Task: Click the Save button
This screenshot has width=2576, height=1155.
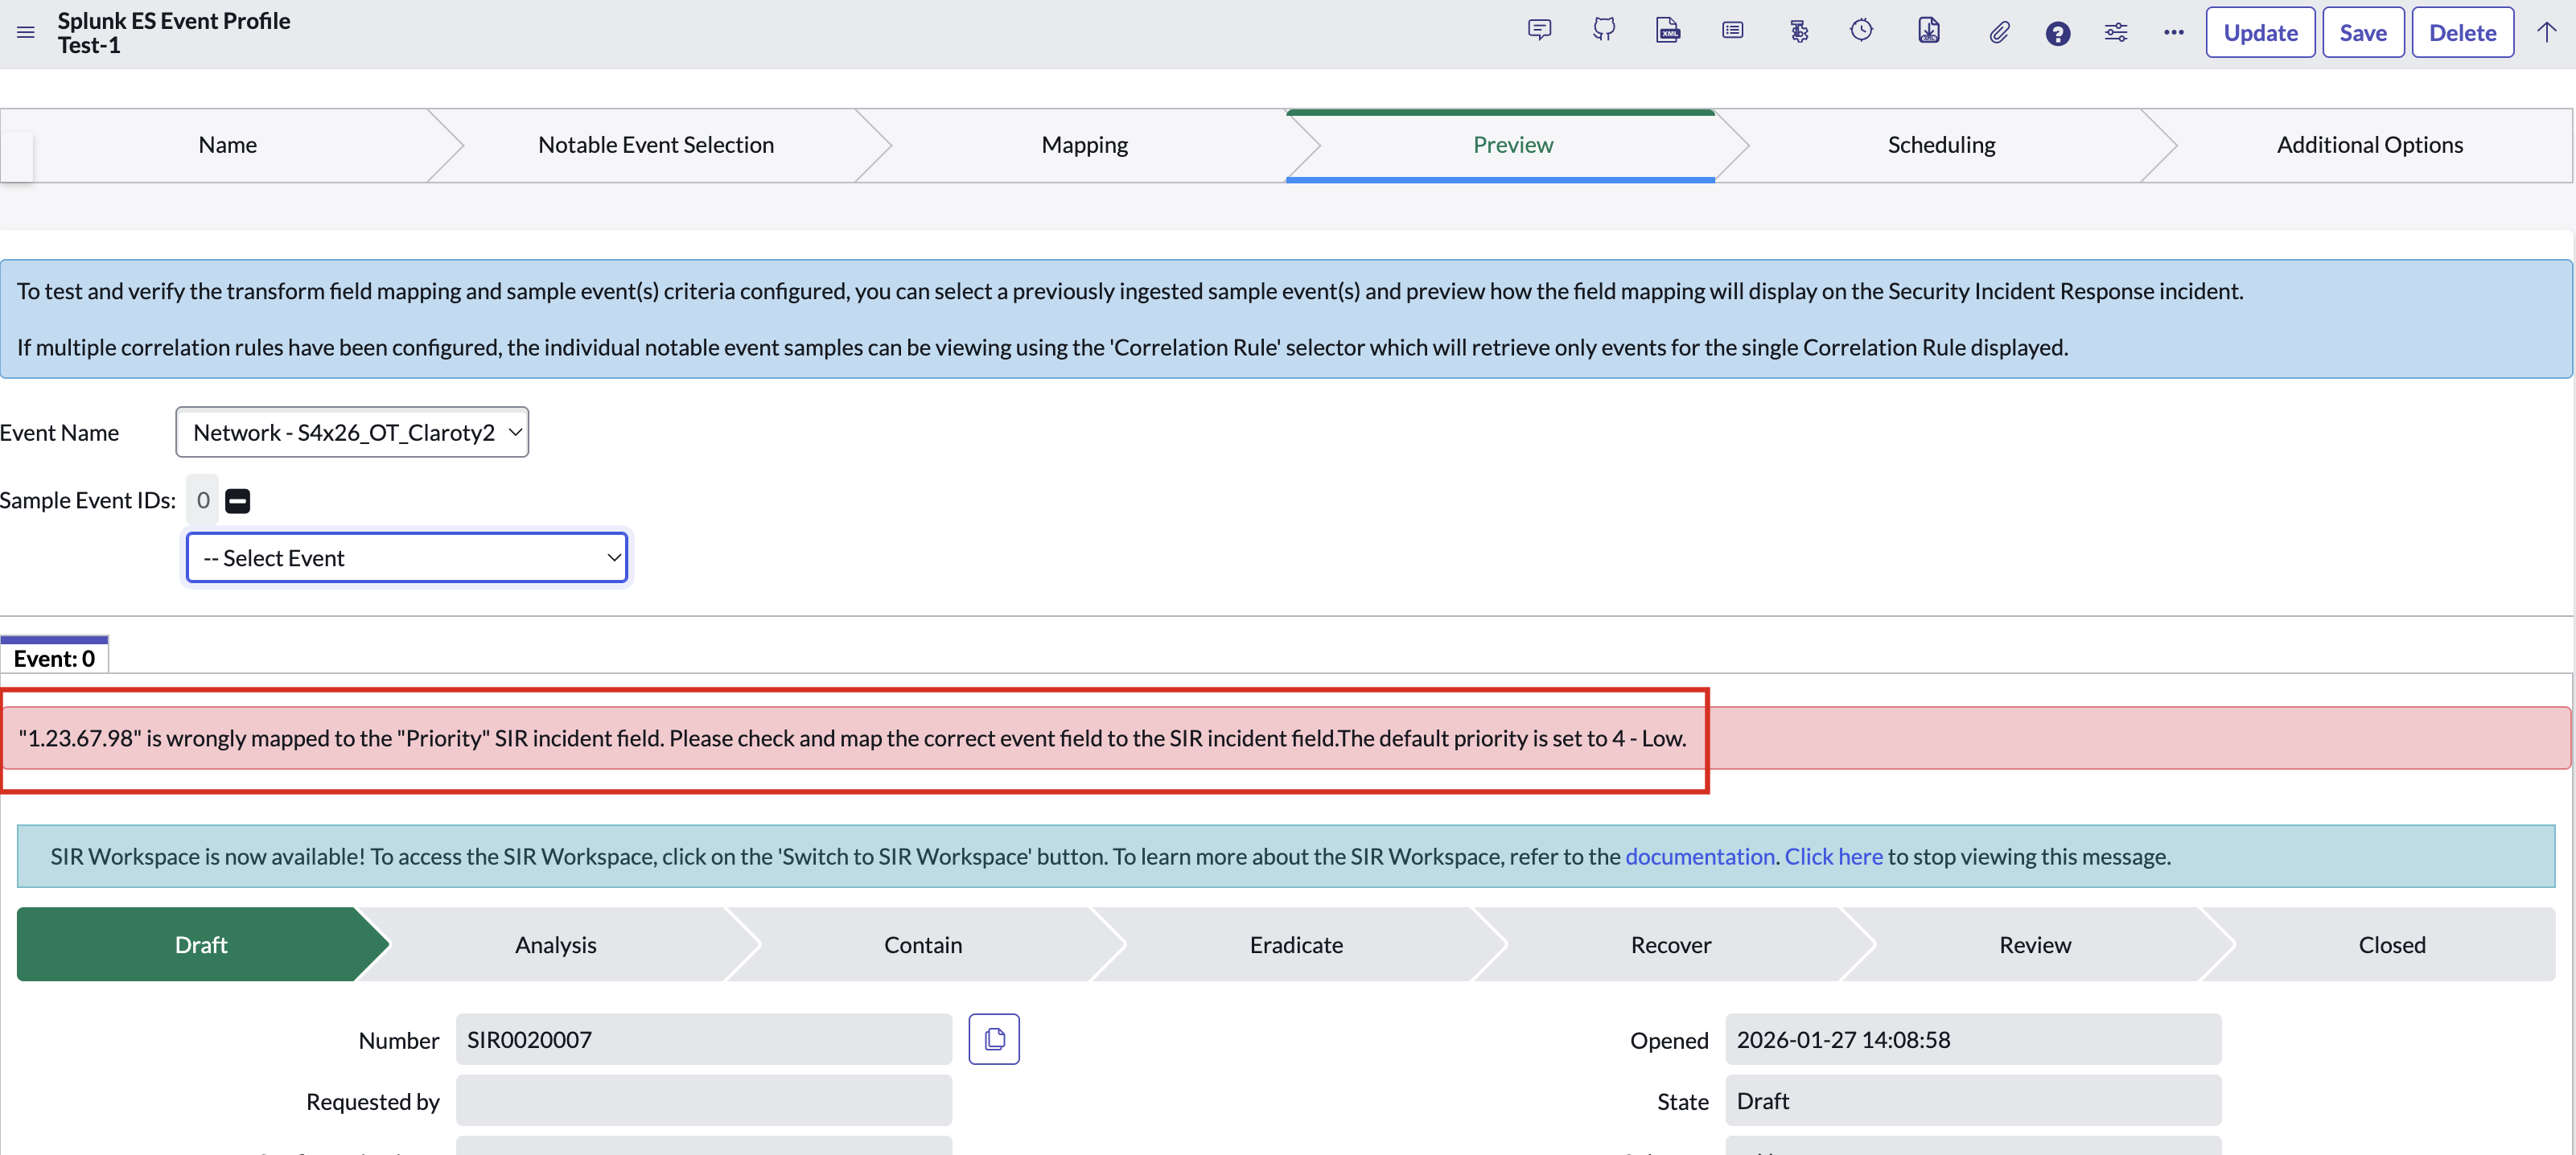Action: coord(2363,33)
